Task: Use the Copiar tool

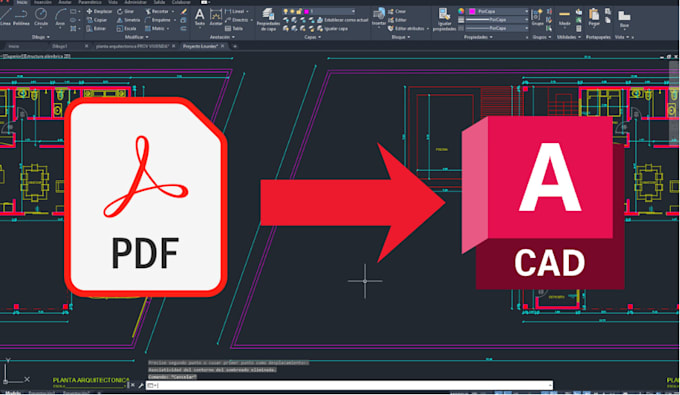Action: point(97,20)
